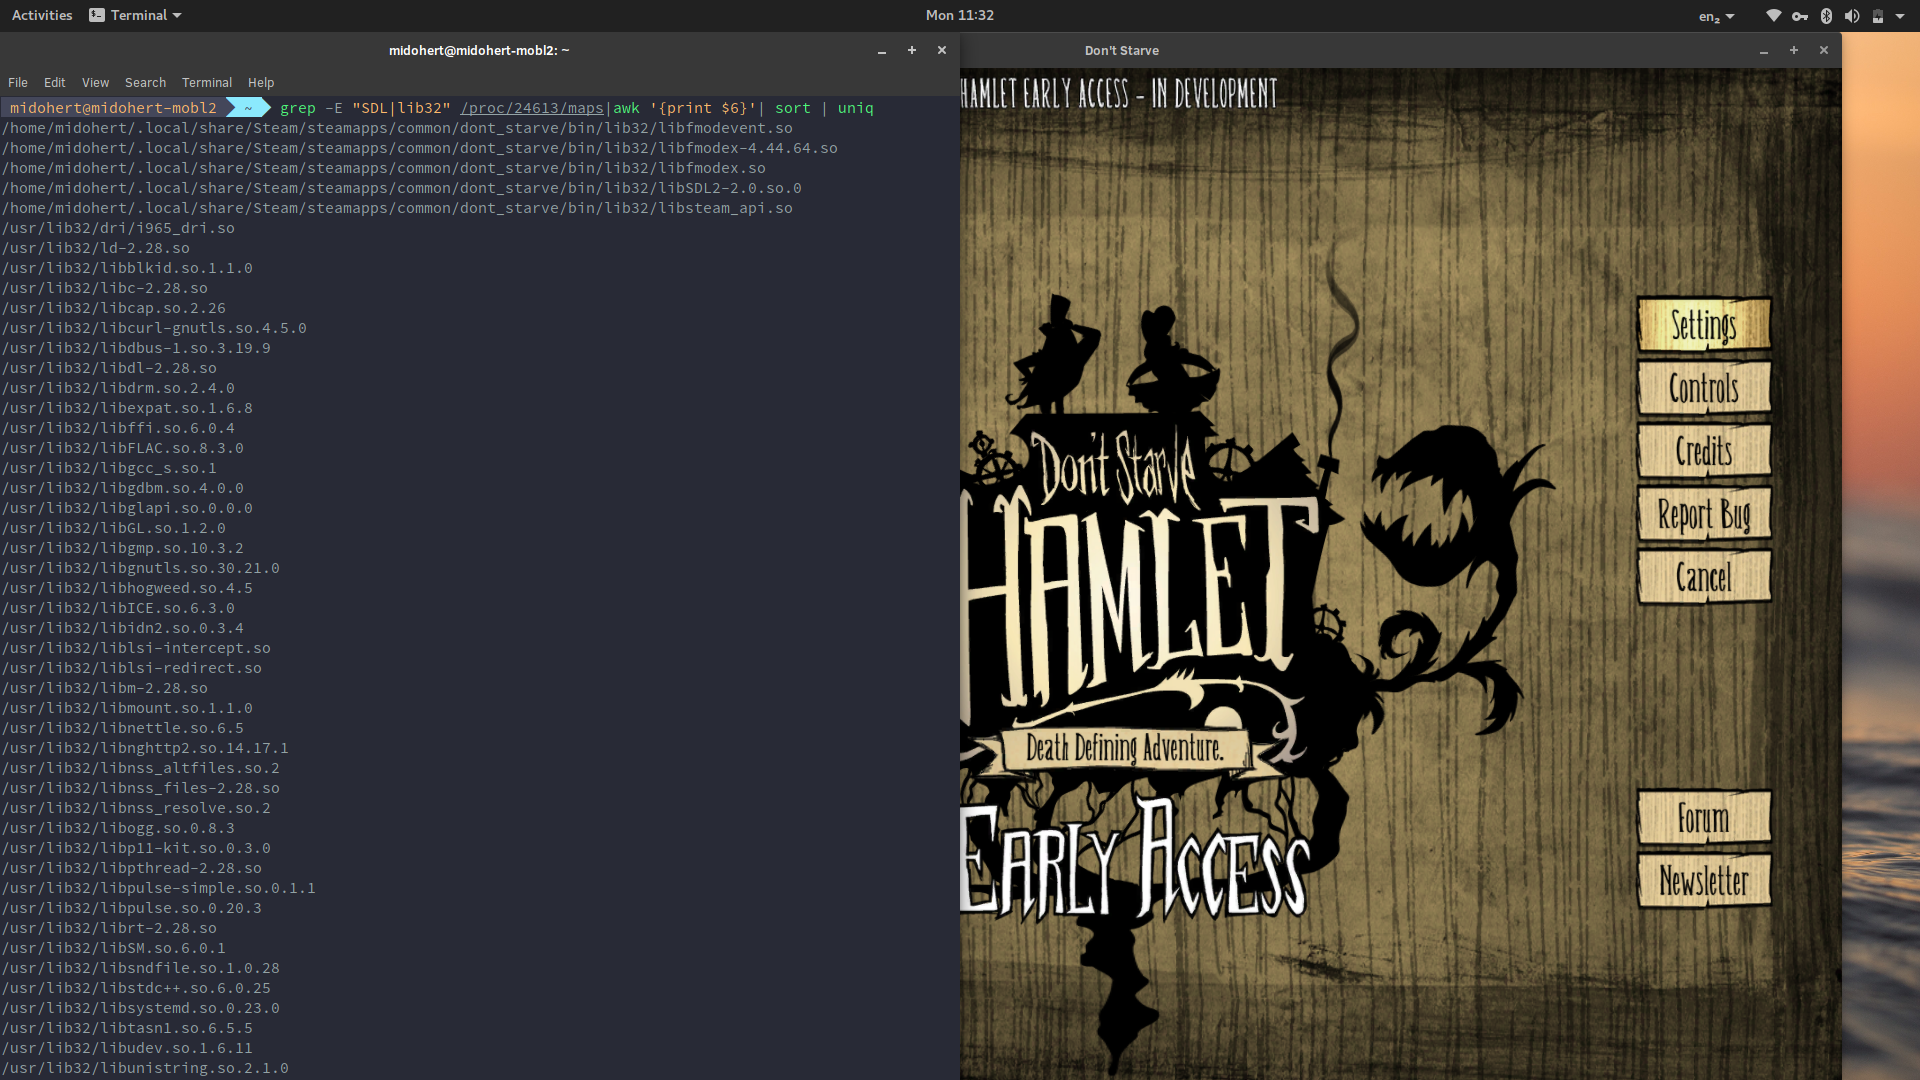Minimize the Don't Starve window
Image resolution: width=1920 pixels, height=1080 pixels.
click(x=1764, y=51)
